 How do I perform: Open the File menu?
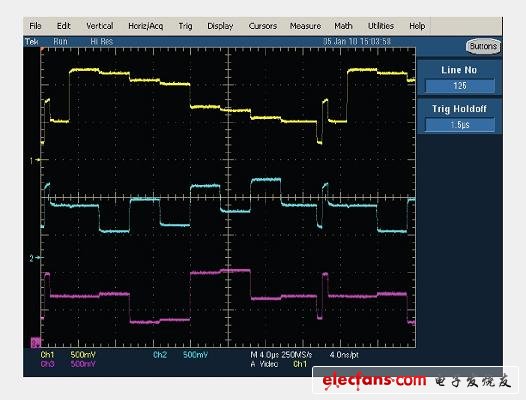(x=35, y=26)
